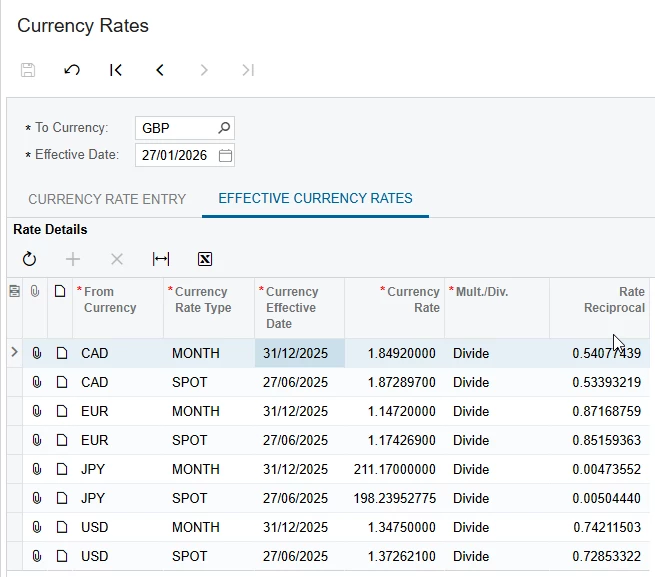This screenshot has width=655, height=577.
Task: Click the 1.34750000 rate cell
Action: 395,527
